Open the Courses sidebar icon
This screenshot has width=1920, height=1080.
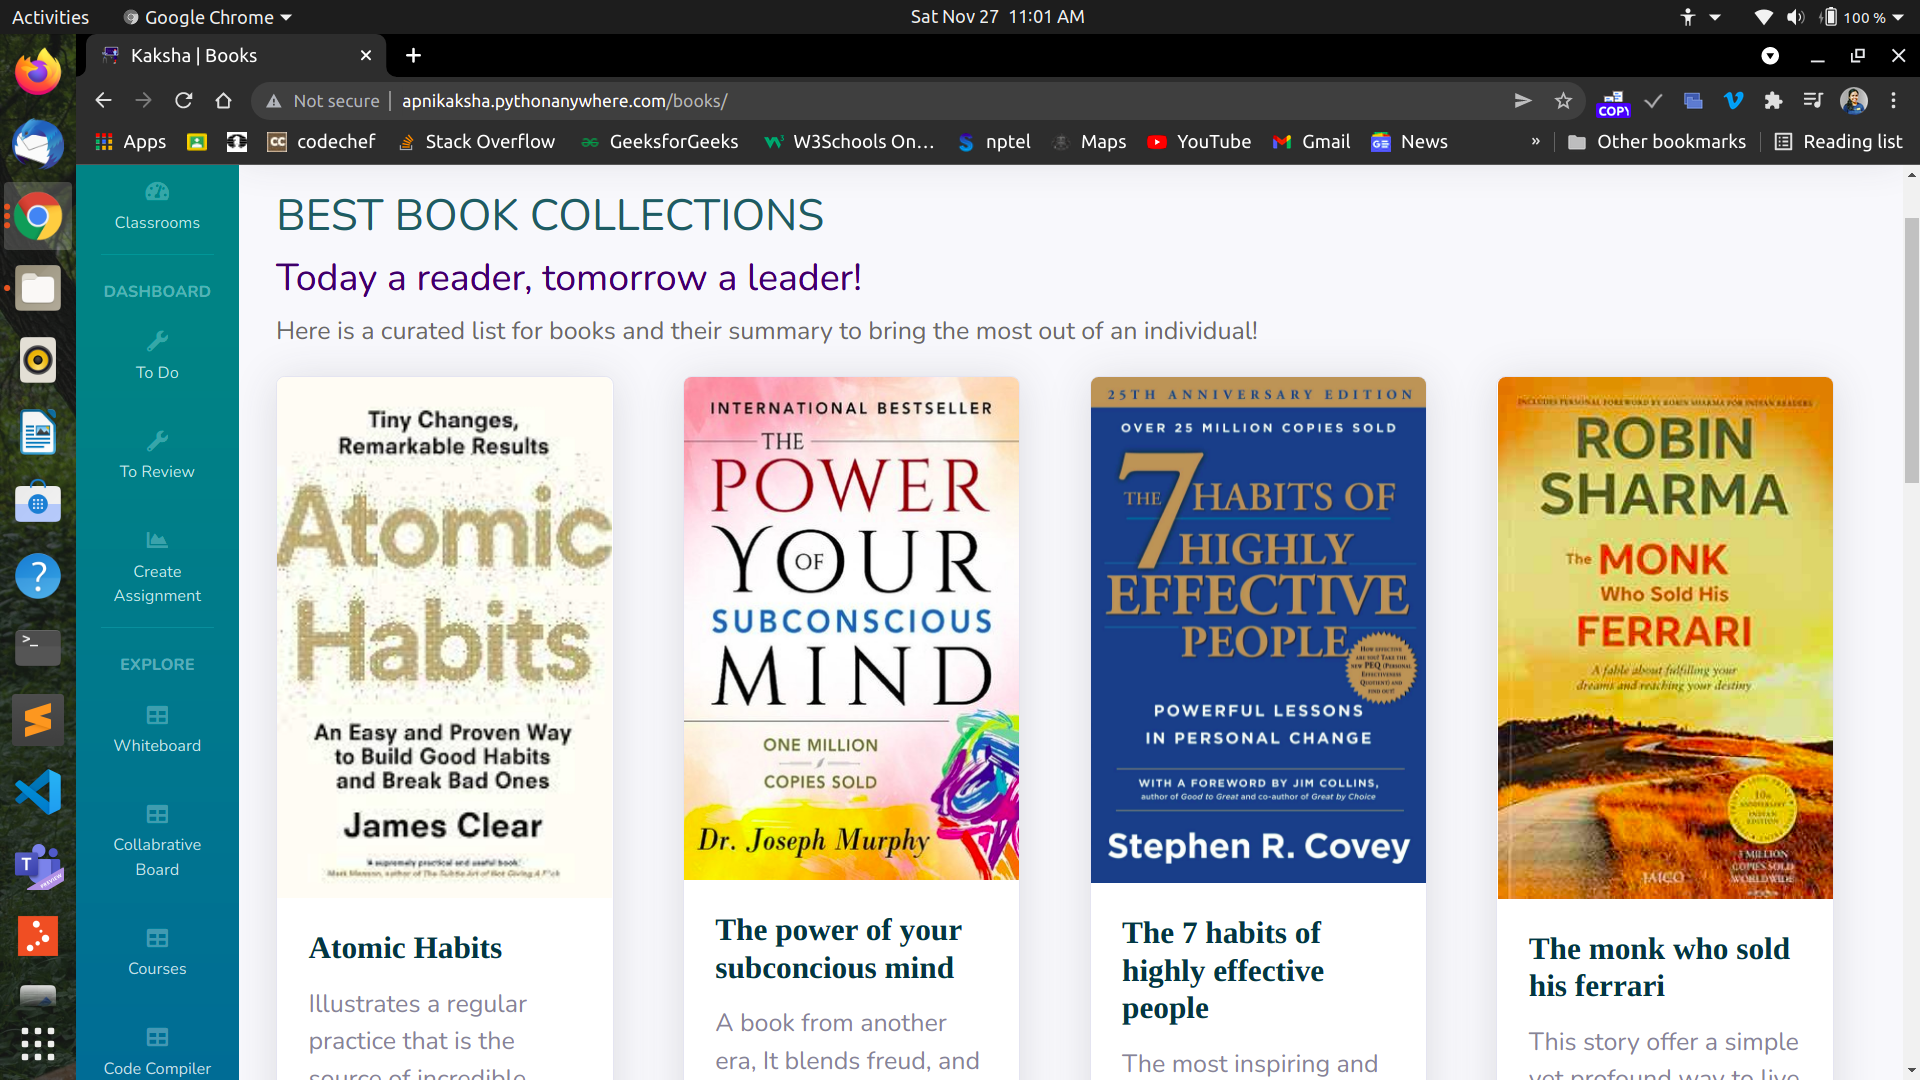(x=157, y=938)
